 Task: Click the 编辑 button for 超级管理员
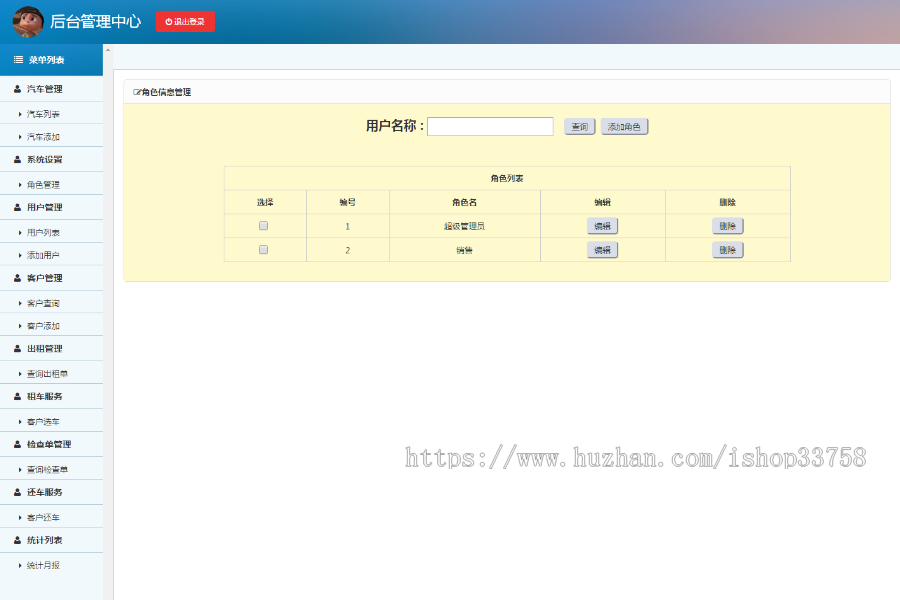[602, 225]
